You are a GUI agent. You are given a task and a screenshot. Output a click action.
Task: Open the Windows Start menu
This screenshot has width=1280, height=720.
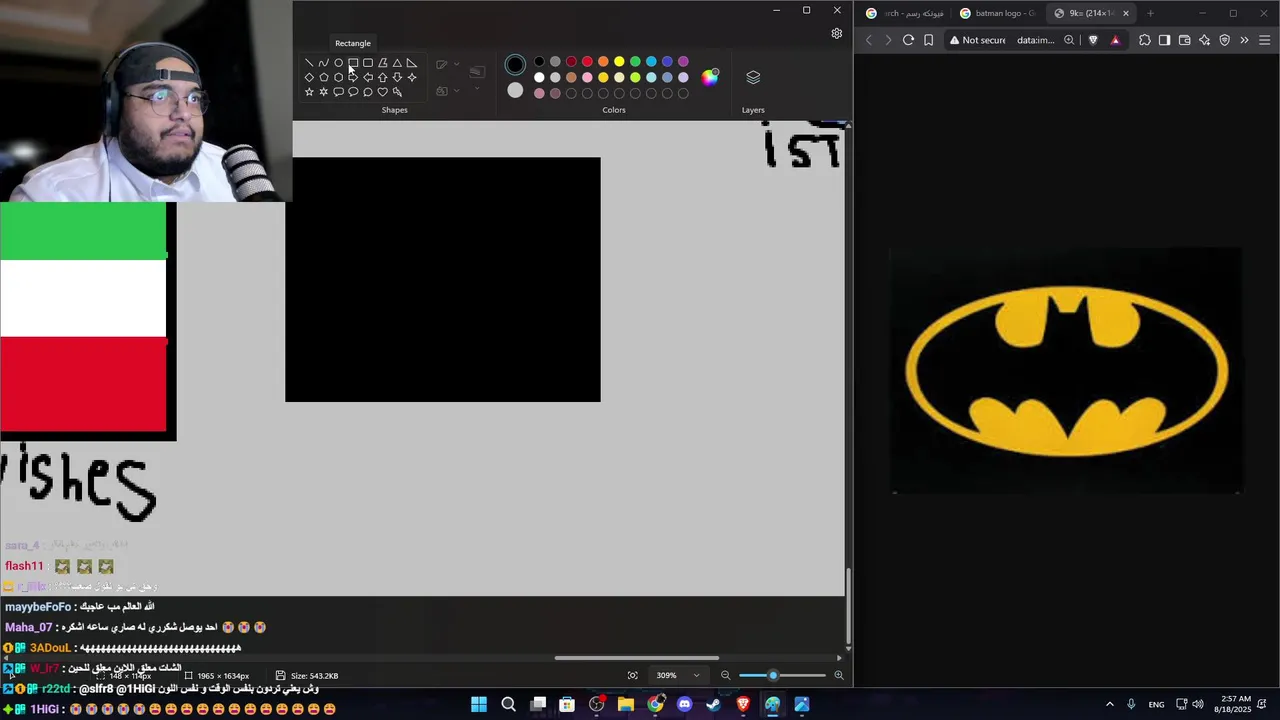click(479, 704)
